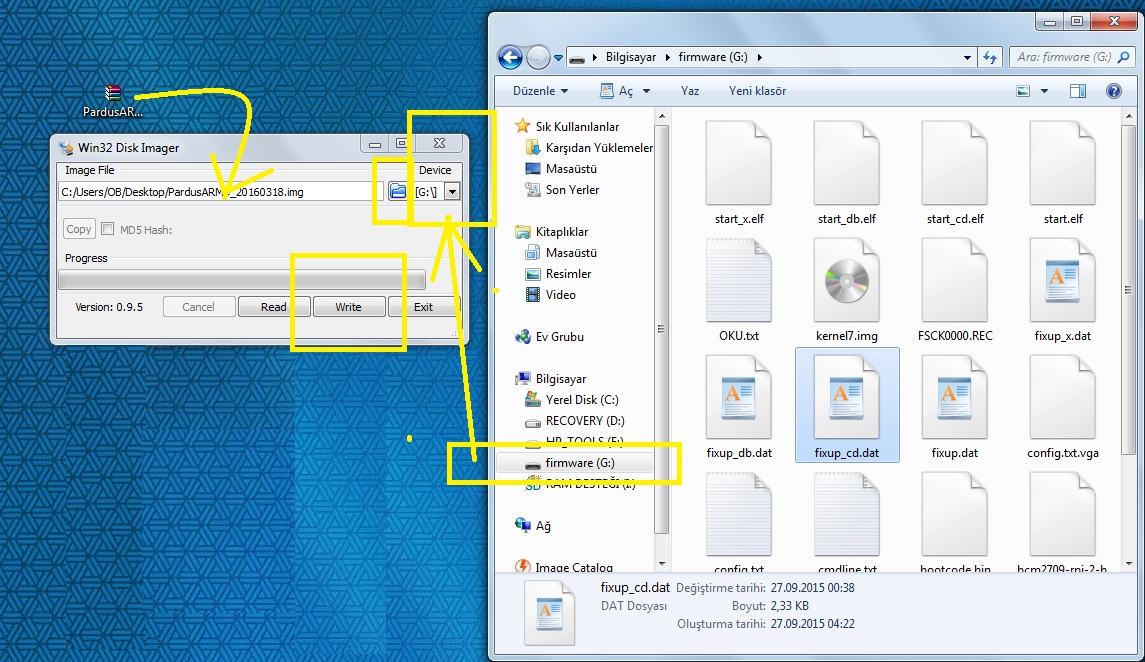The width and height of the screenshot is (1145, 662).
Task: Go back in Explorer window
Action: click(x=510, y=57)
